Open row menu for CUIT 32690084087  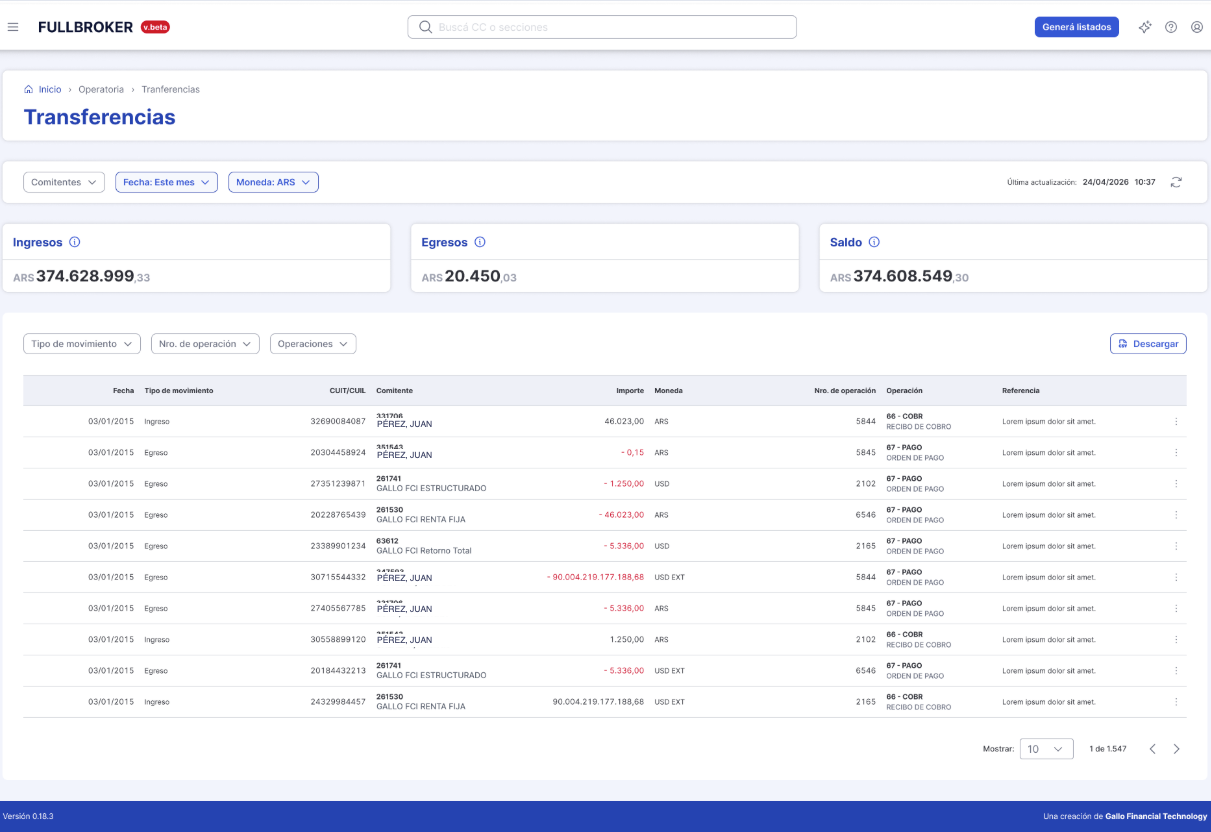[1176, 422]
